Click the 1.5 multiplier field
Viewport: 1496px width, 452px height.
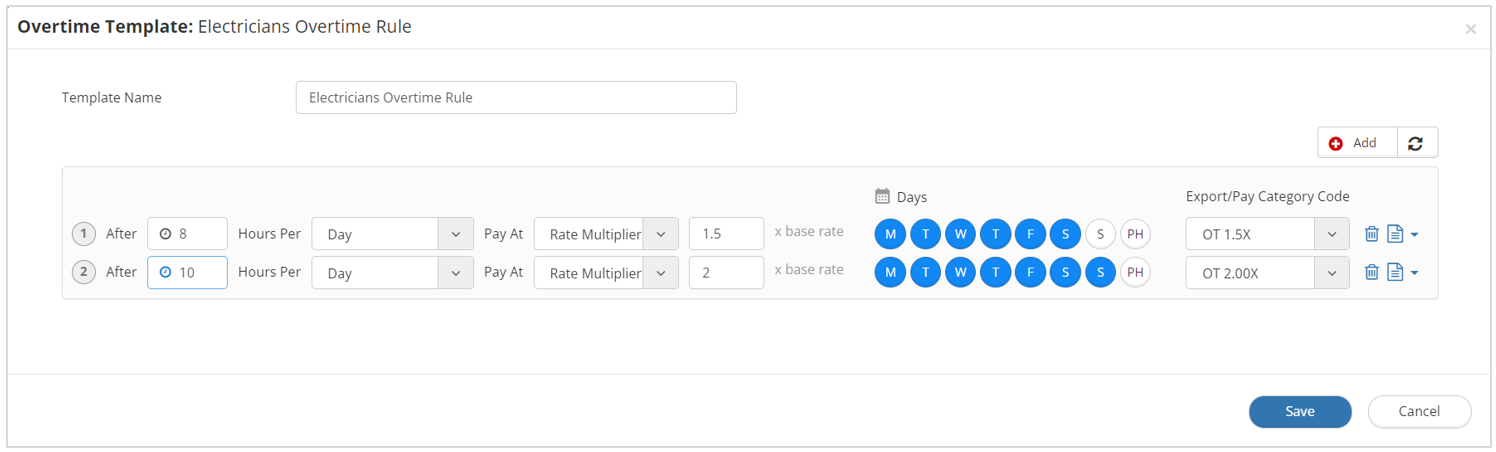click(x=727, y=234)
